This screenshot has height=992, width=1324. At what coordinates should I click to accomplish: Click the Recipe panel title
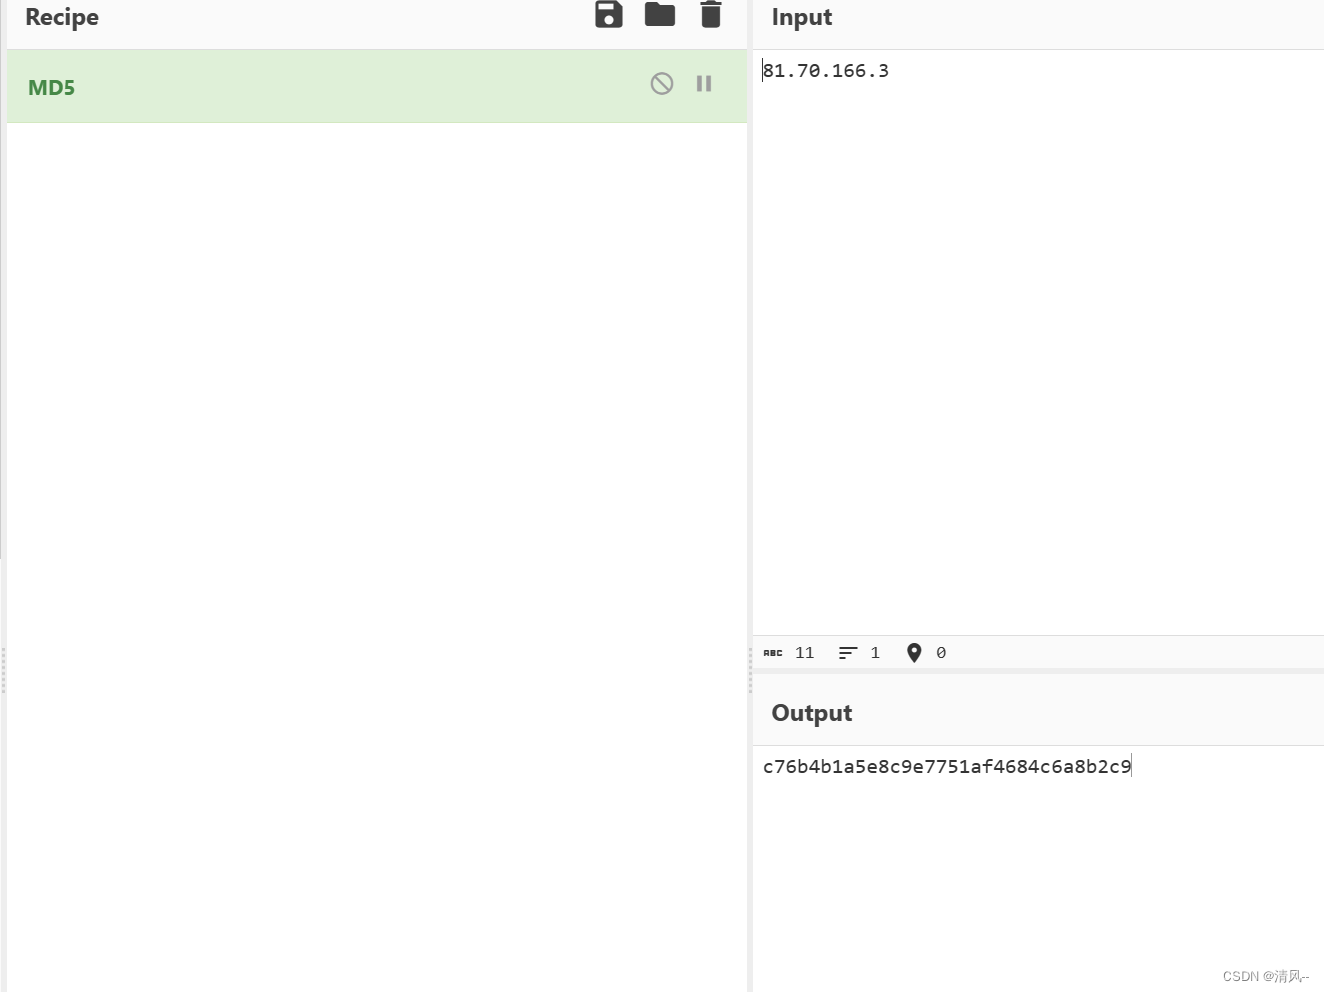62,17
